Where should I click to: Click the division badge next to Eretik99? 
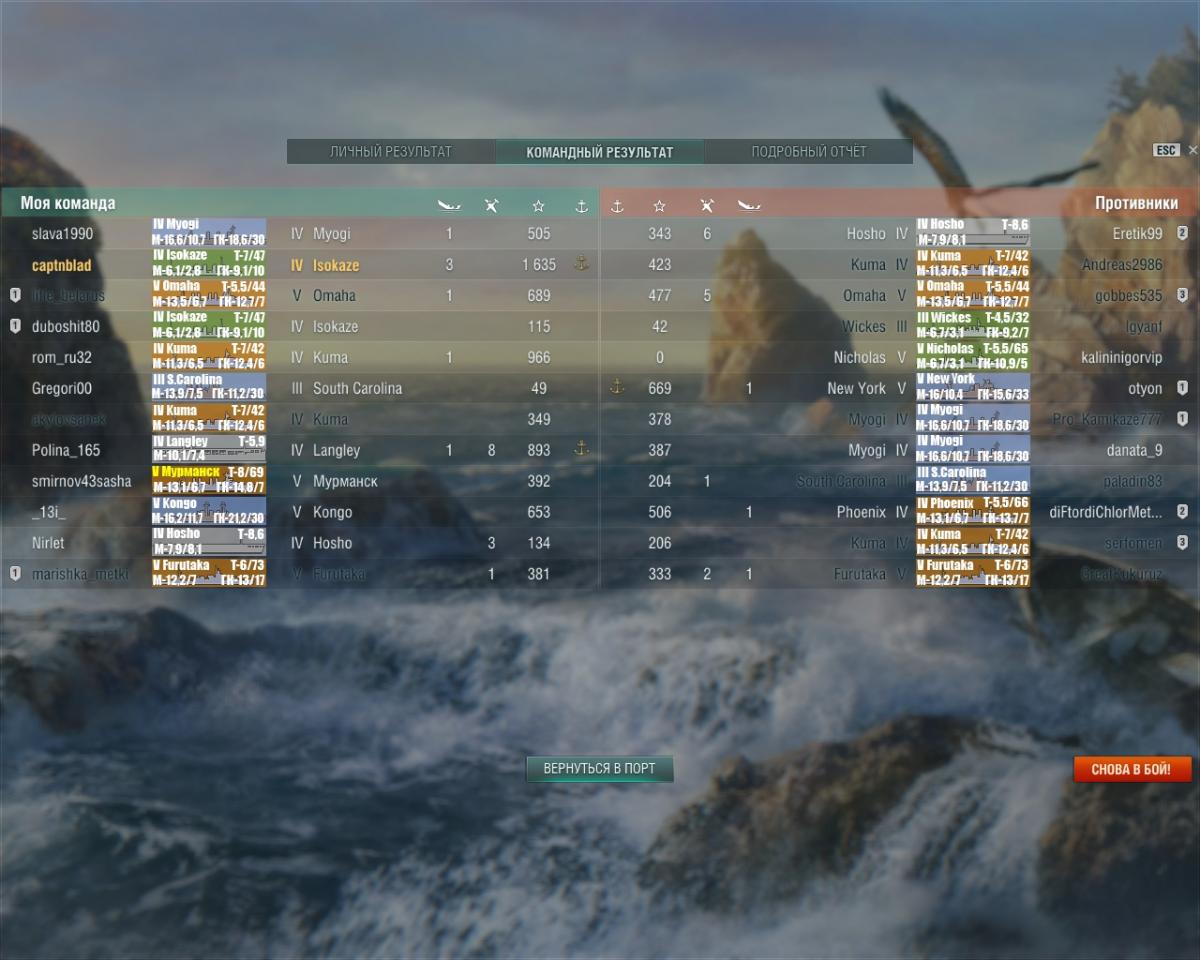pyautogui.click(x=1182, y=233)
